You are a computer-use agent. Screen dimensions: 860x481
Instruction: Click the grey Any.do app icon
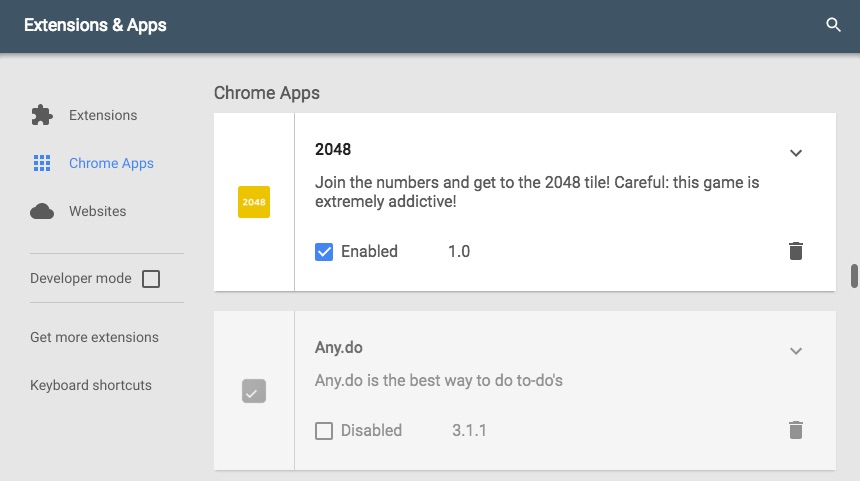(254, 391)
